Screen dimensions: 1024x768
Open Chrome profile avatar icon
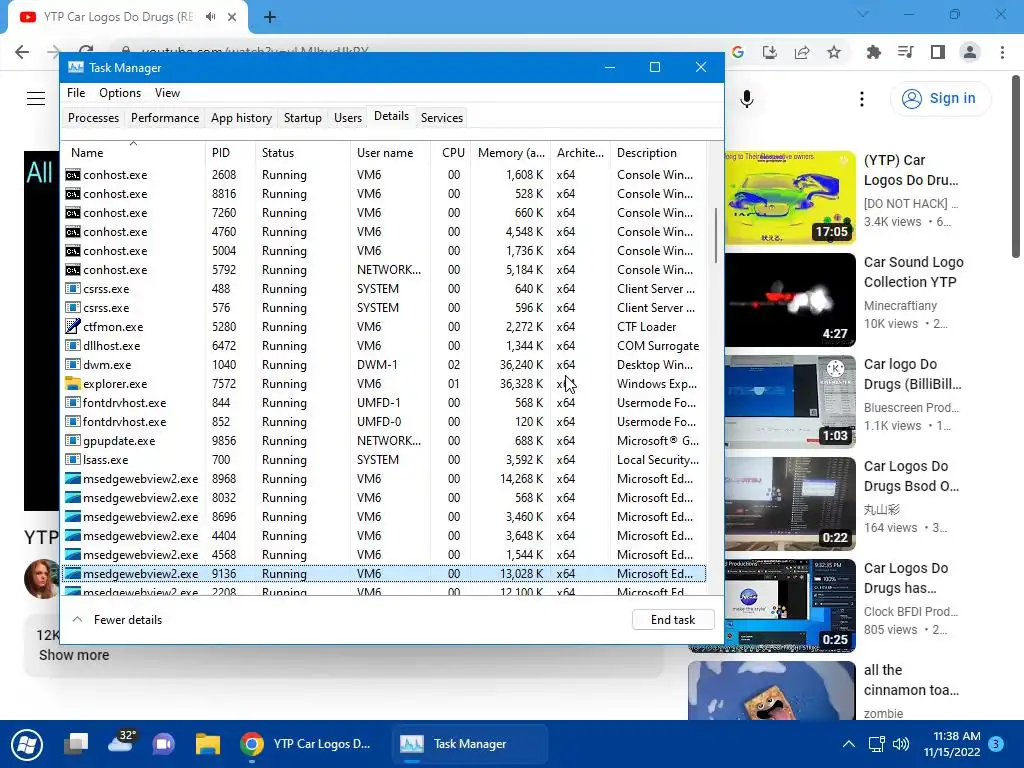[x=970, y=52]
